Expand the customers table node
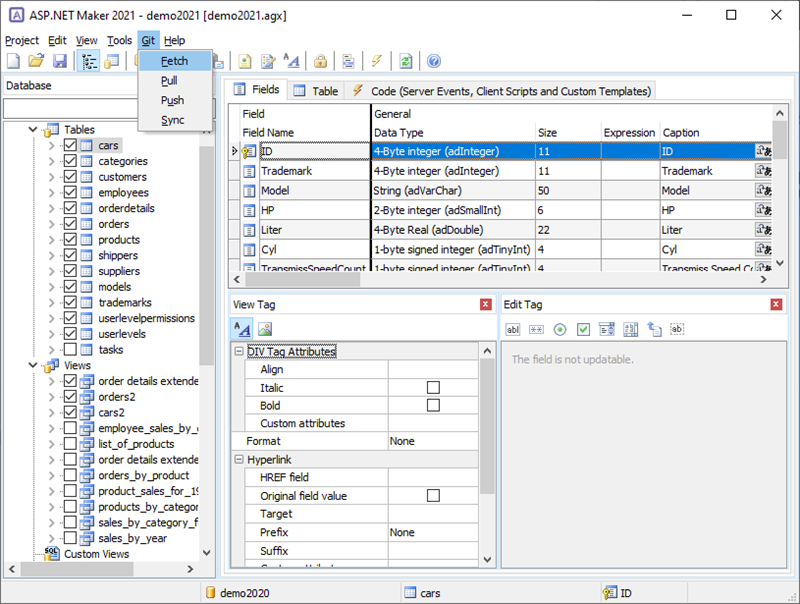The image size is (800, 604). 52,177
